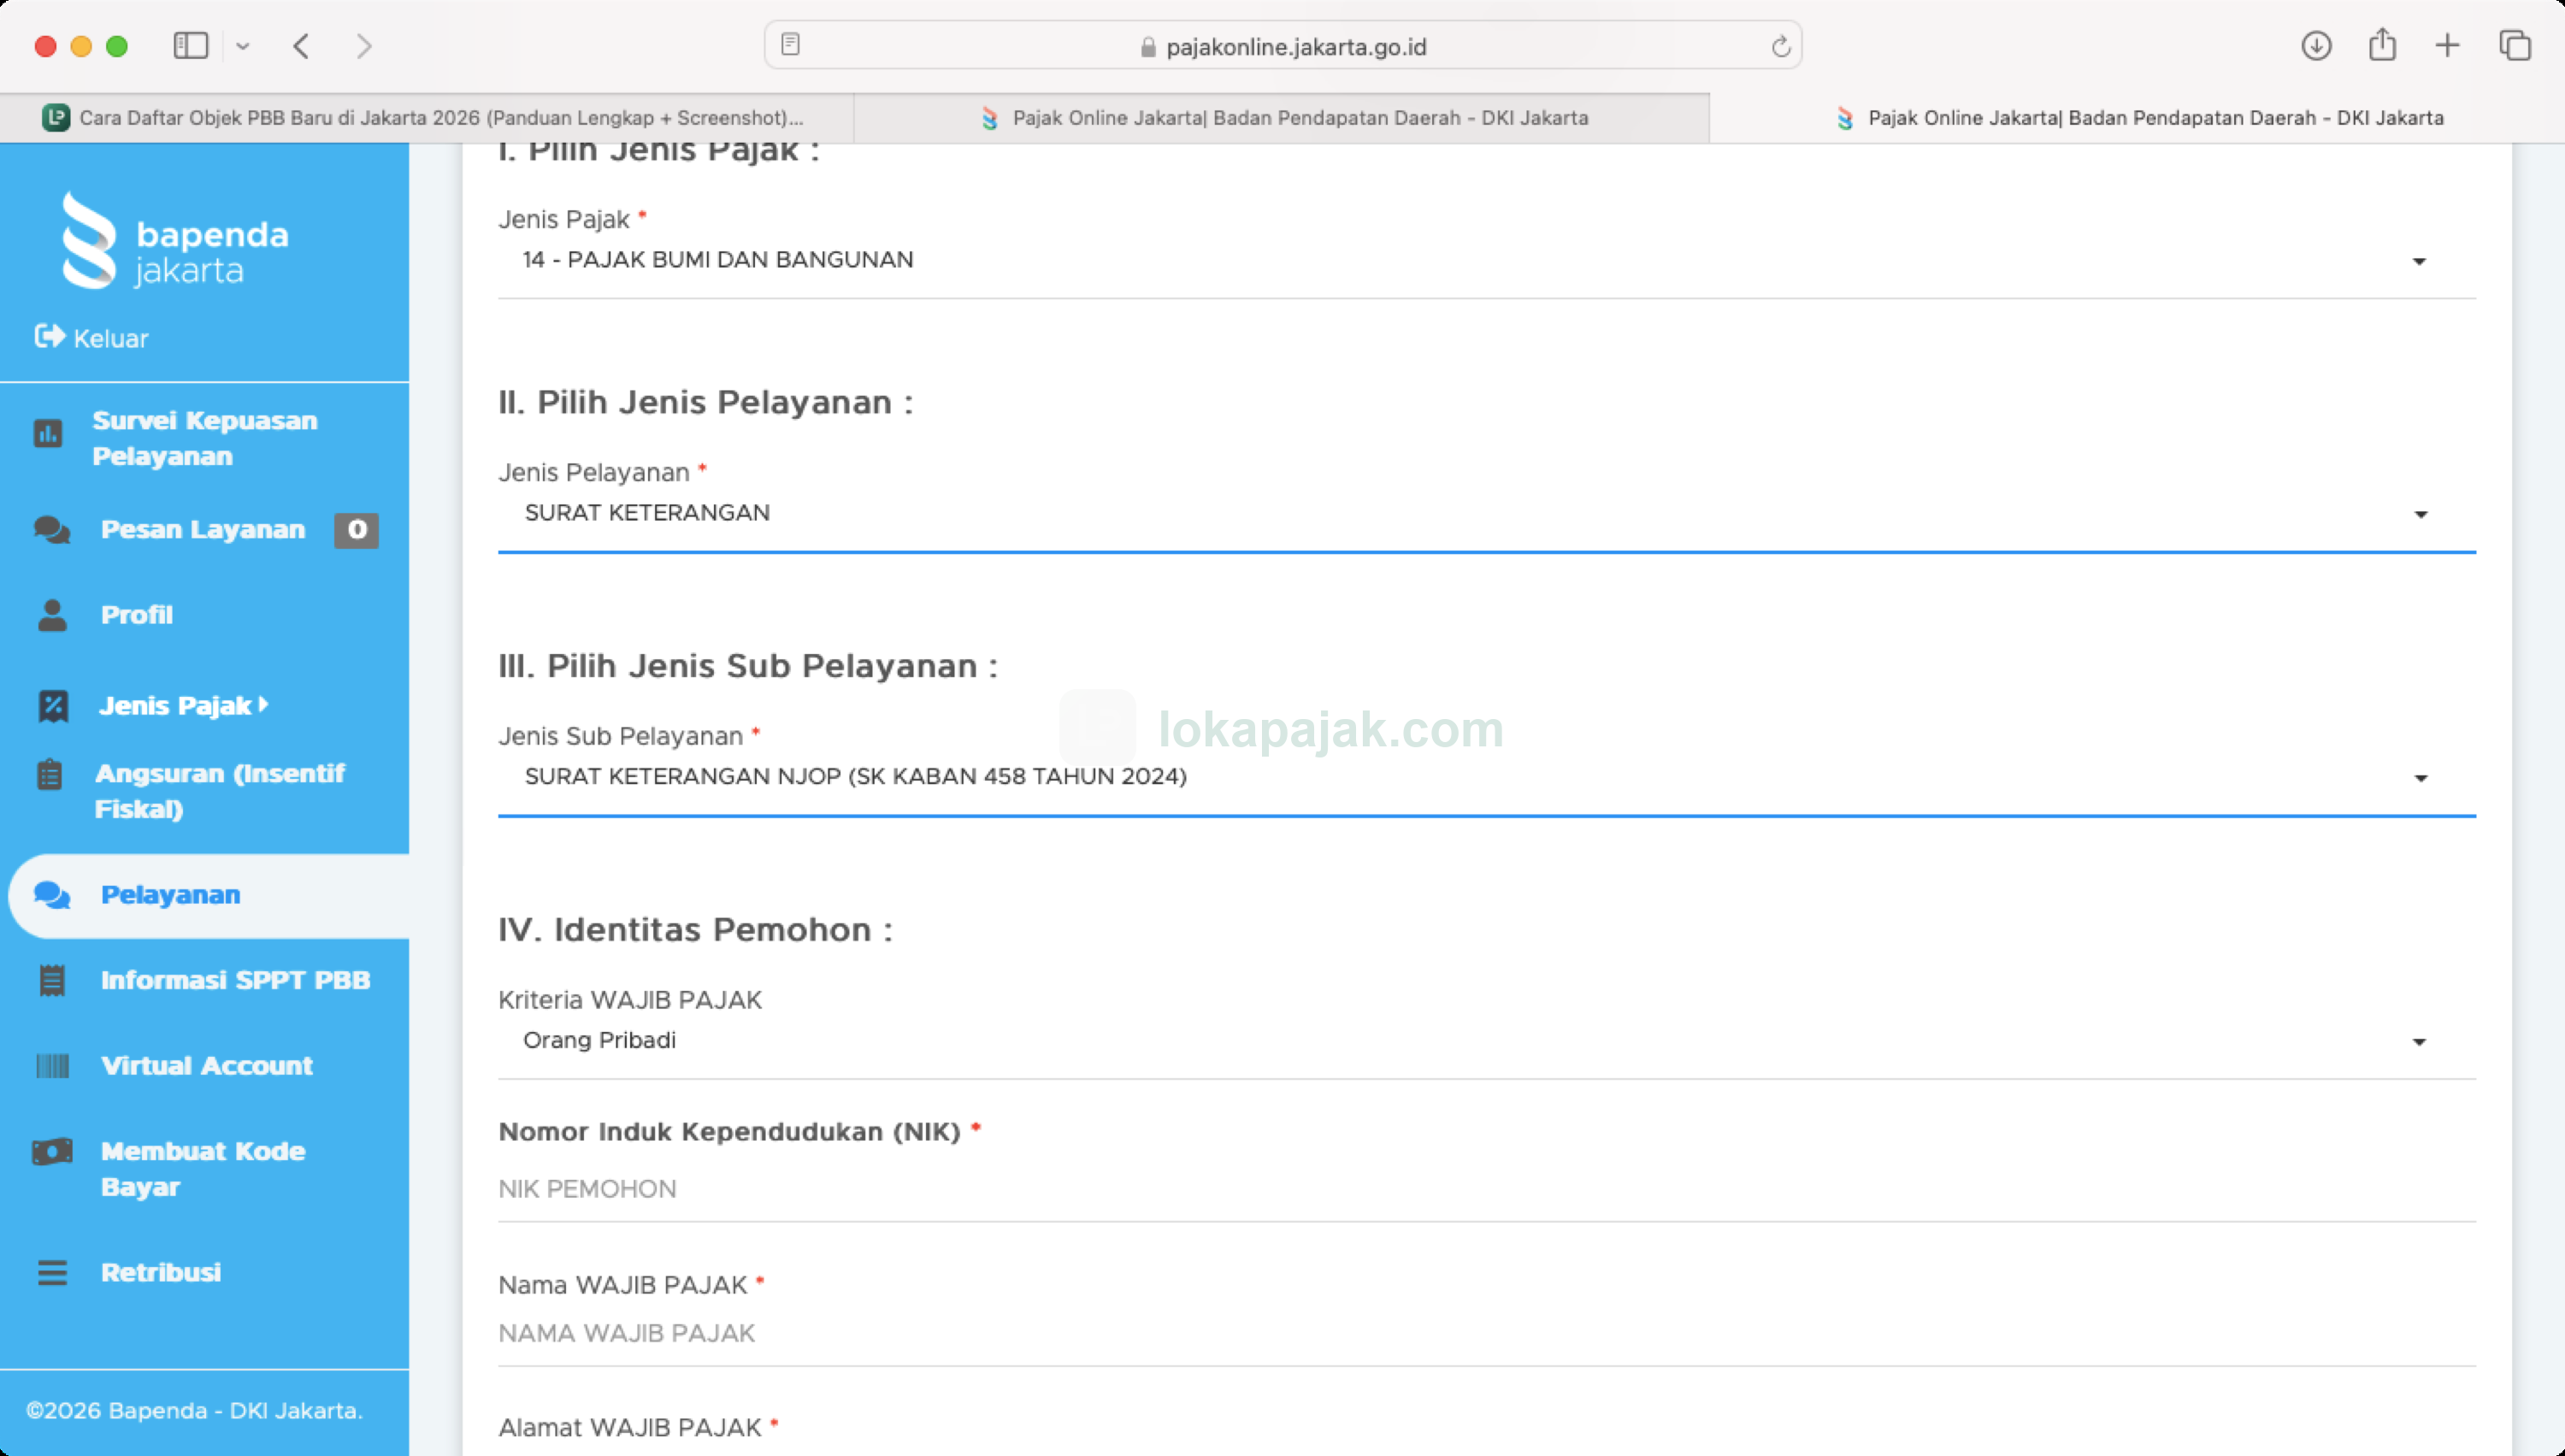
Task: Click the Pesan Layanan chat icon
Action: pyautogui.click(x=52, y=529)
